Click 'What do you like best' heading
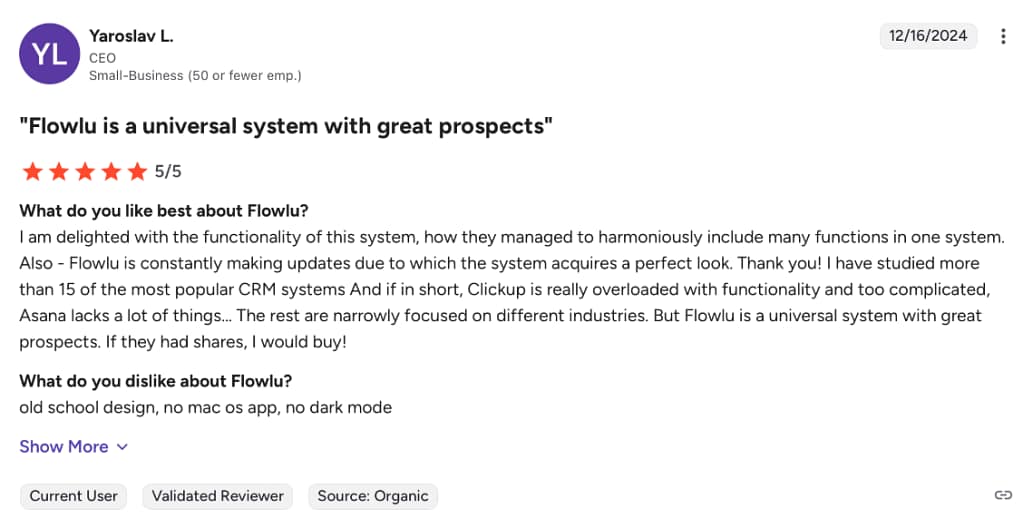Viewport: 1023px width, 528px height. tap(164, 211)
